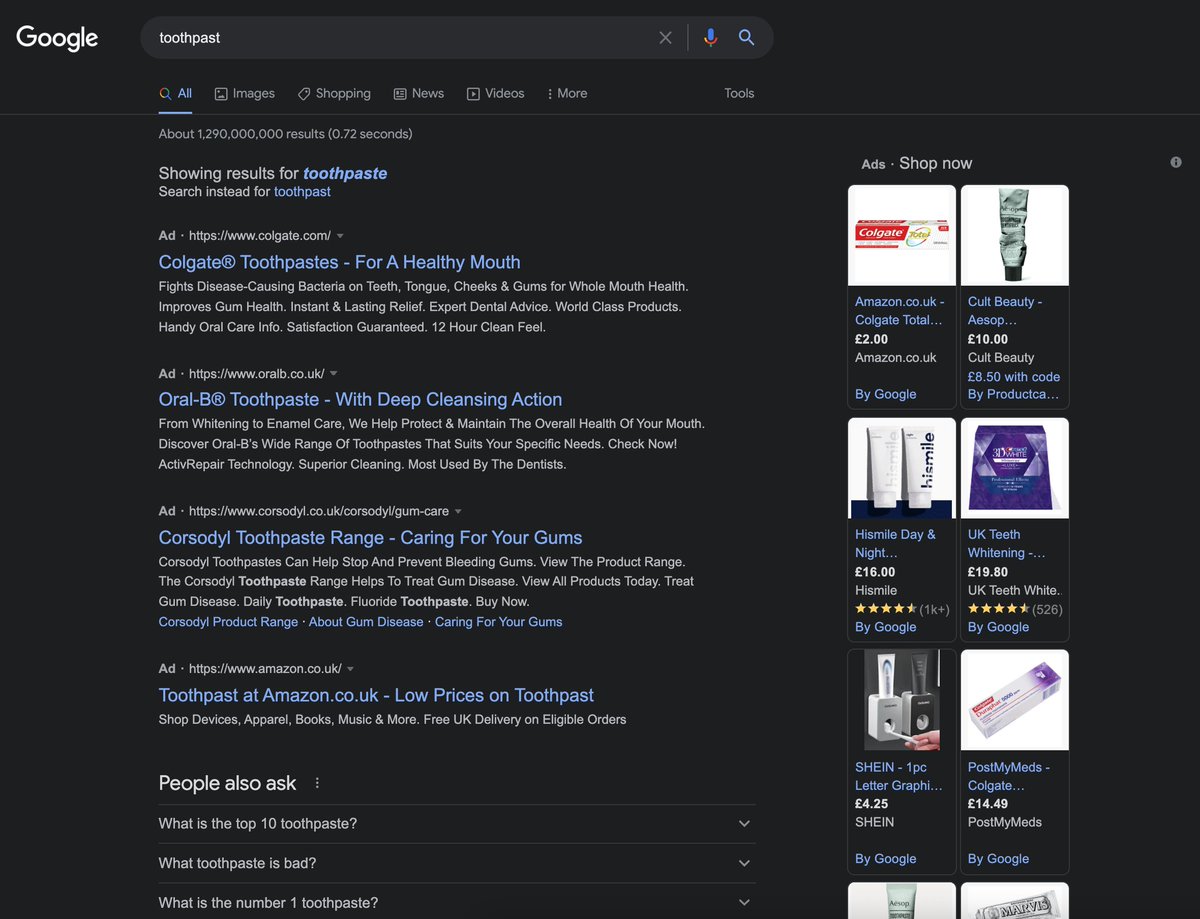Open Toothpast at Amazon.co.uk ad headline

(376, 695)
